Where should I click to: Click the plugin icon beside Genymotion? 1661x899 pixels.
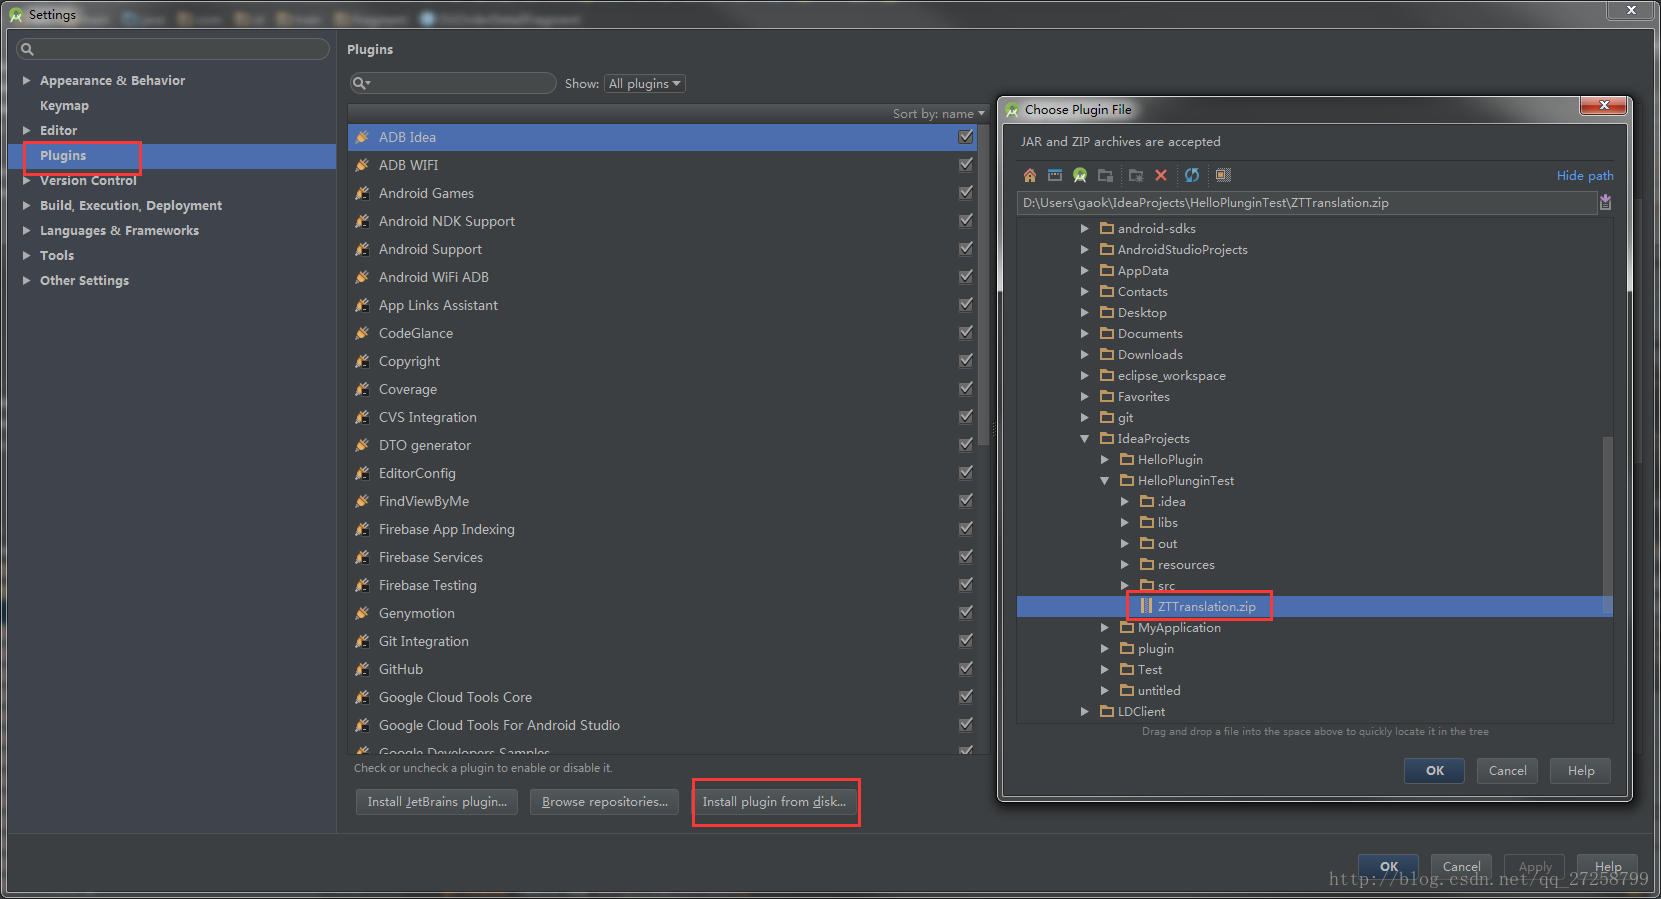(x=362, y=613)
